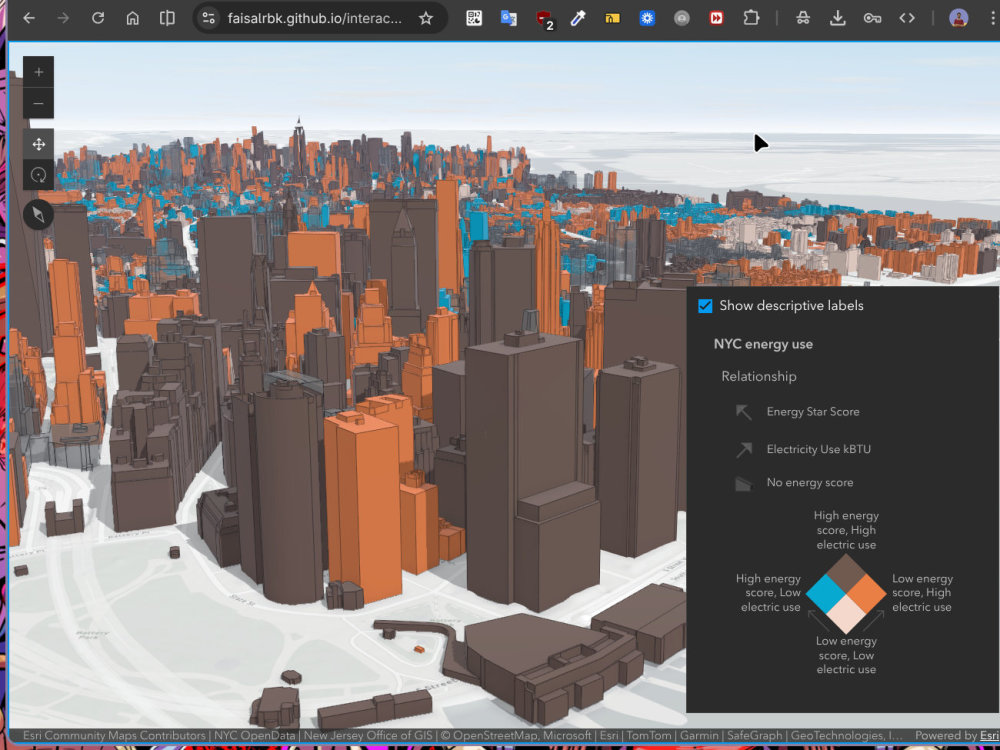The image size is (1000, 750).
Task: Open the developer code brackets icon
Action: pos(907,18)
